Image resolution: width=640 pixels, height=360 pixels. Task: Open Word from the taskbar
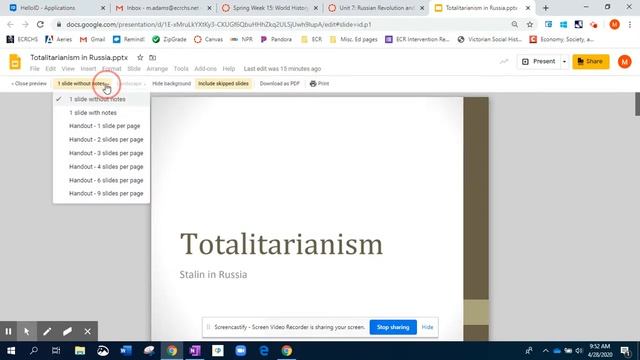pyautogui.click(x=126, y=351)
